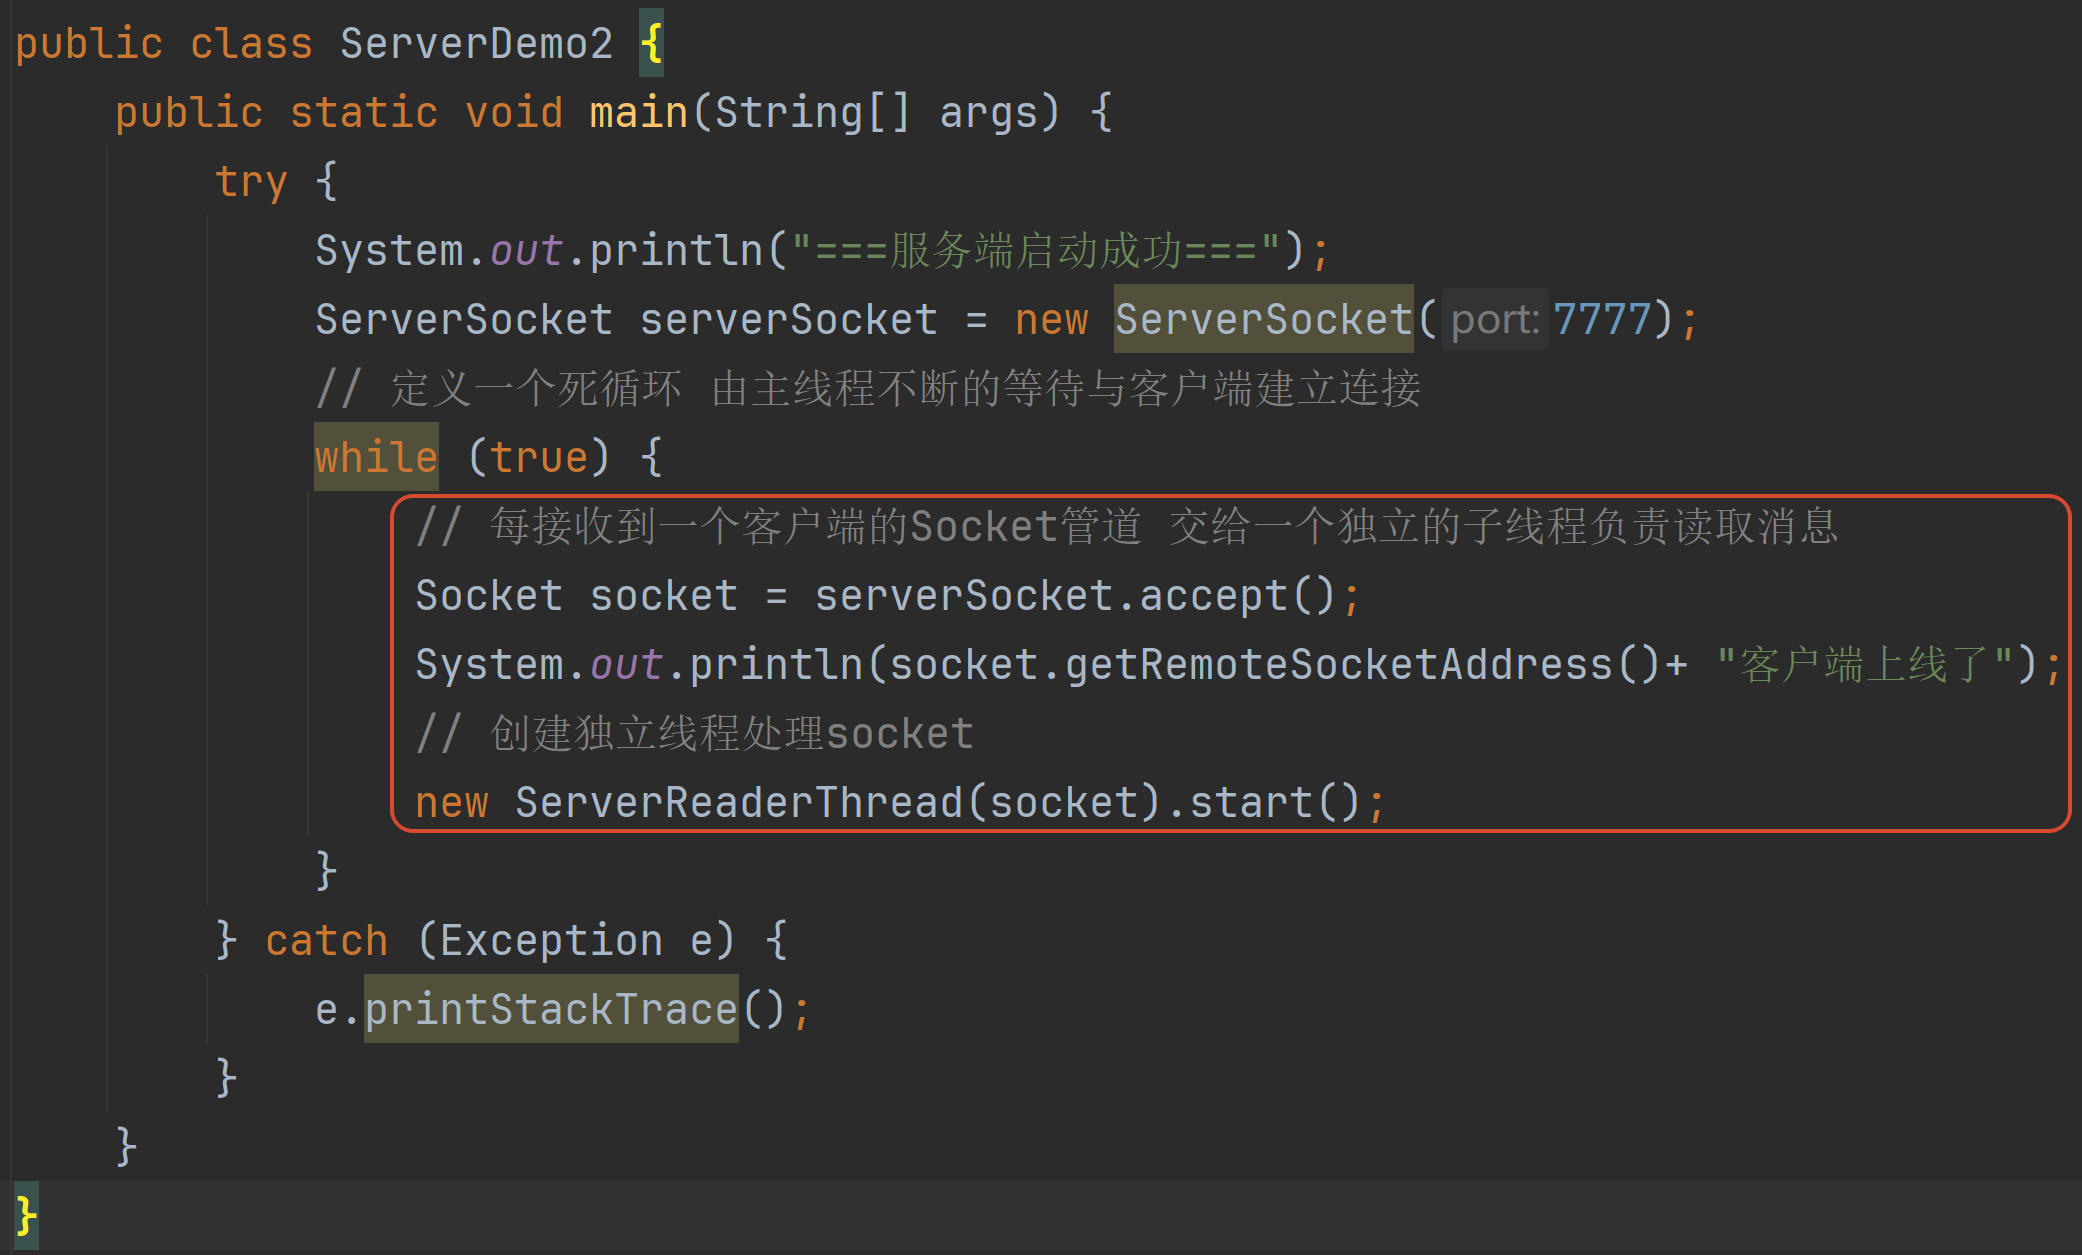The image size is (2082, 1255).
Task: Click the true literal in while condition
Action: tap(538, 458)
